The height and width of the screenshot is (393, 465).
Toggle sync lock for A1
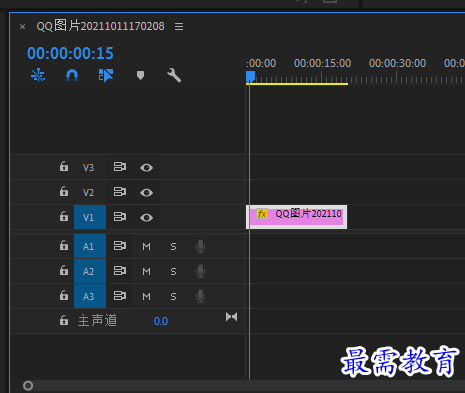(x=120, y=246)
